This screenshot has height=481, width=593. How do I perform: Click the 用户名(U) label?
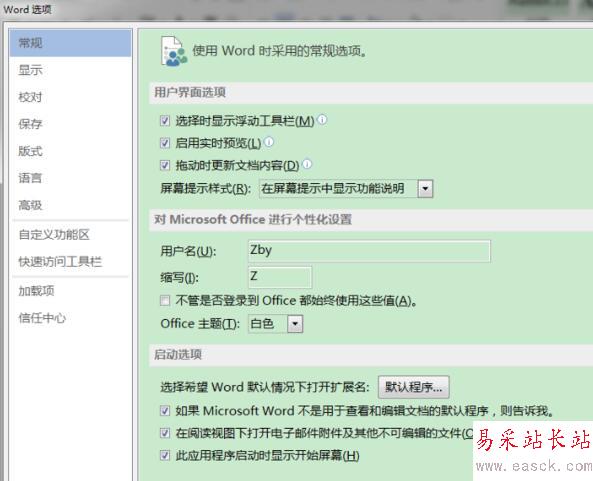[188, 251]
